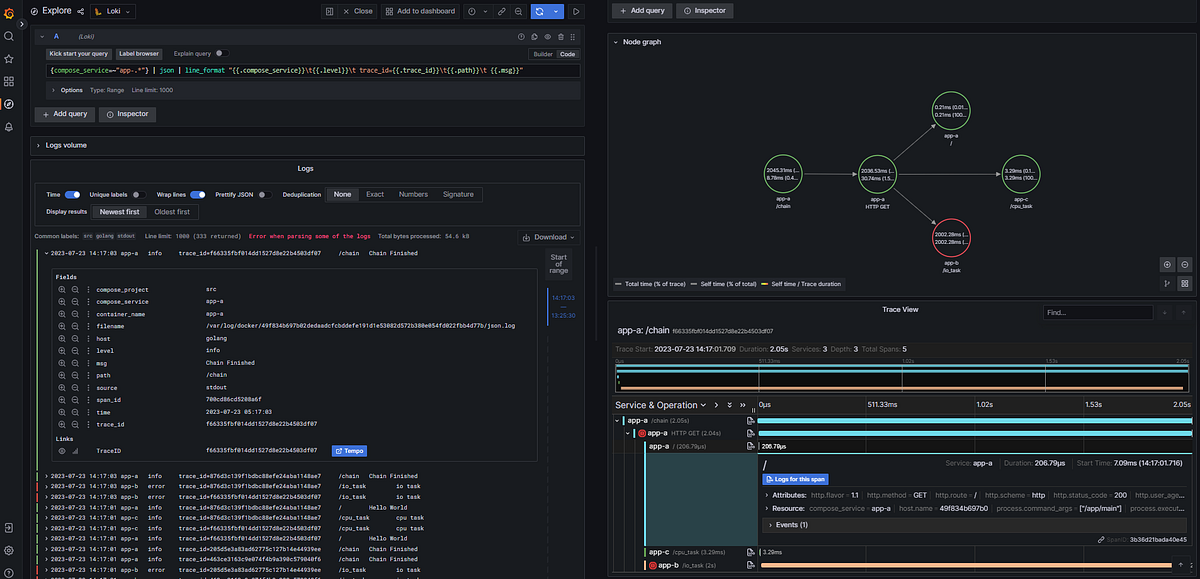Open Explore from the left sidebar compass icon
Image resolution: width=1200 pixels, height=579 pixels.
(x=10, y=103)
